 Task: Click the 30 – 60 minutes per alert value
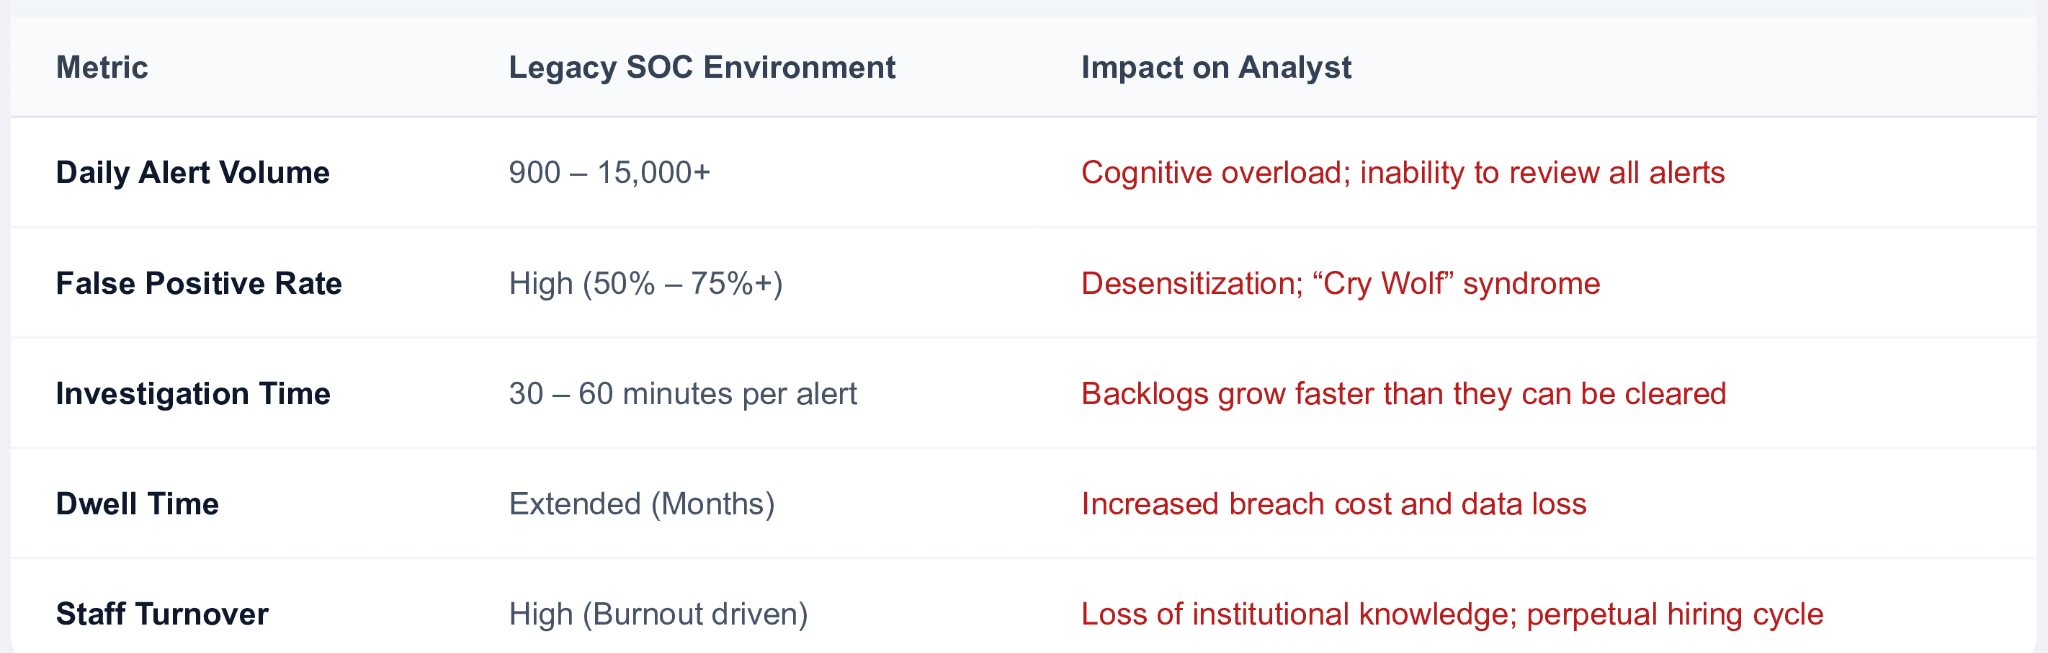click(682, 393)
